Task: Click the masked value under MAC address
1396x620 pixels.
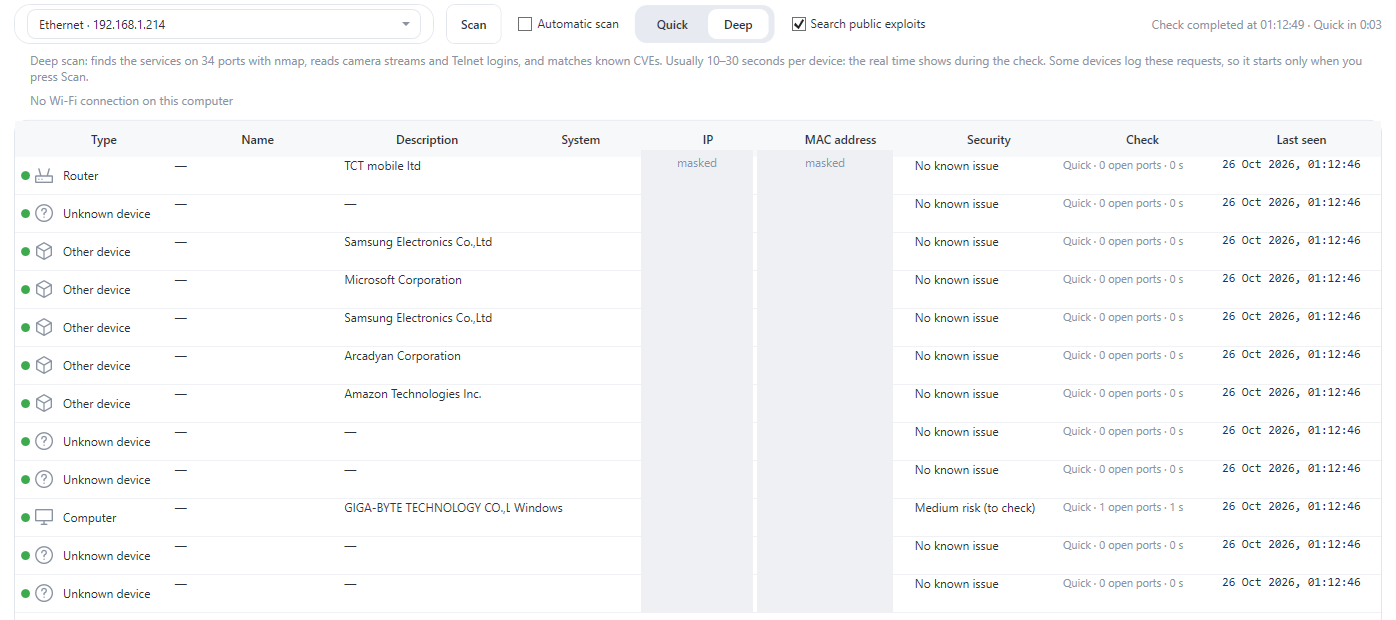Action: (x=825, y=163)
